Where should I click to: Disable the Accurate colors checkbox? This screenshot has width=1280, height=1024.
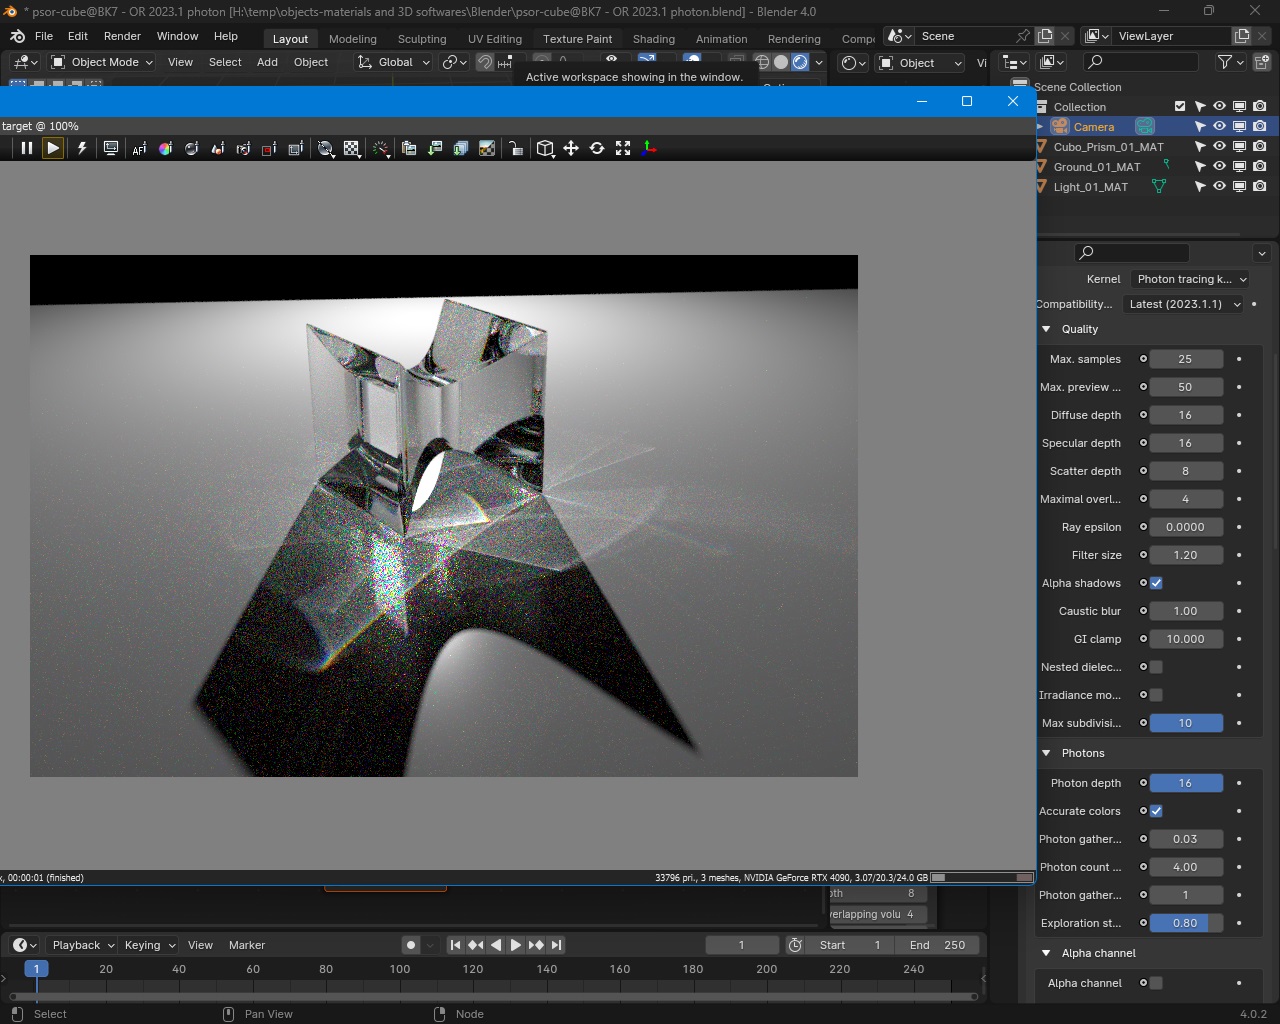(x=1156, y=811)
